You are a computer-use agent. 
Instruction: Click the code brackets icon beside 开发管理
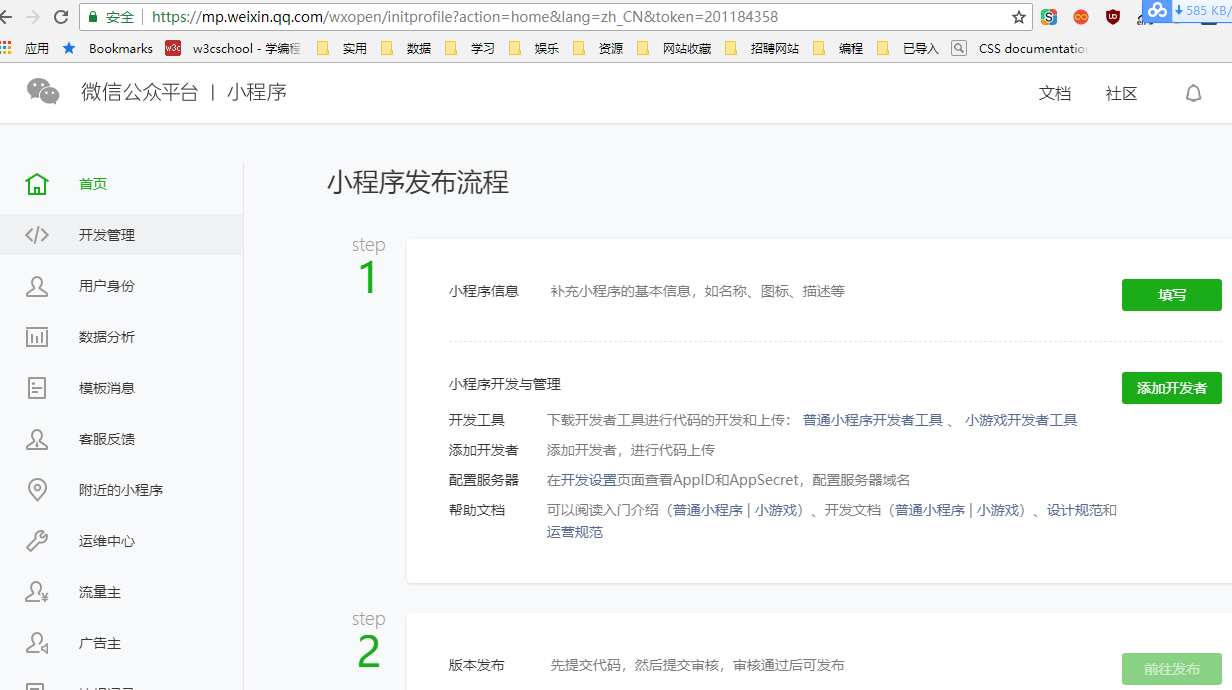coord(37,235)
